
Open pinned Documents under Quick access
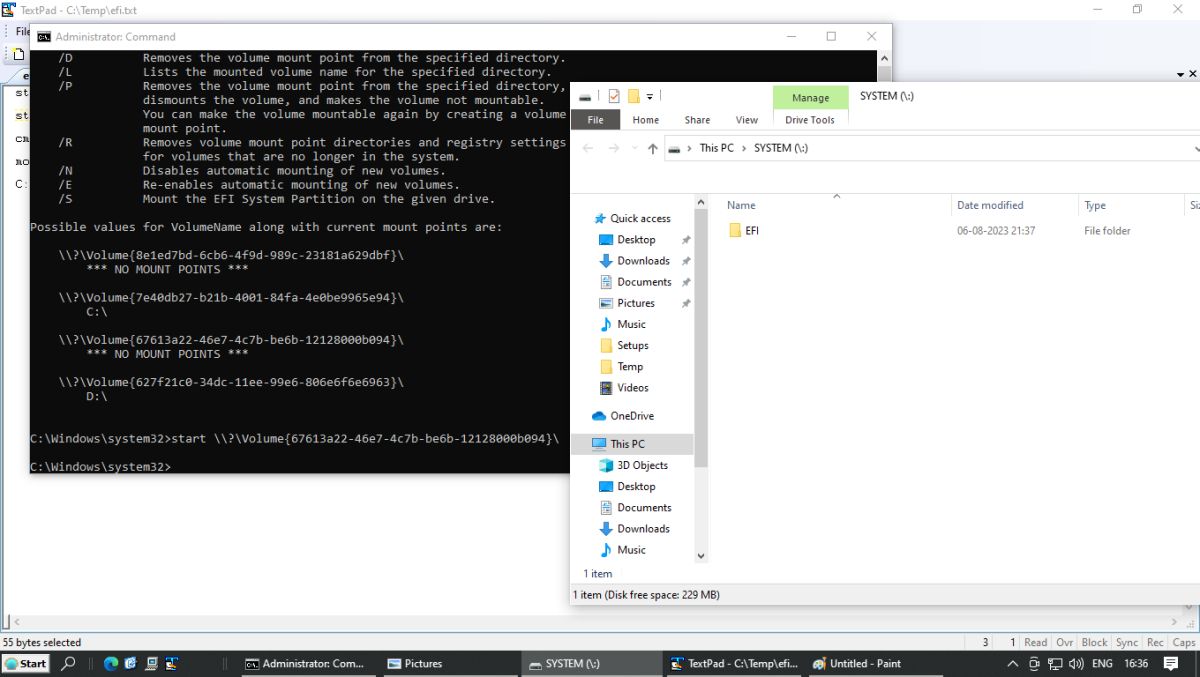pos(644,282)
